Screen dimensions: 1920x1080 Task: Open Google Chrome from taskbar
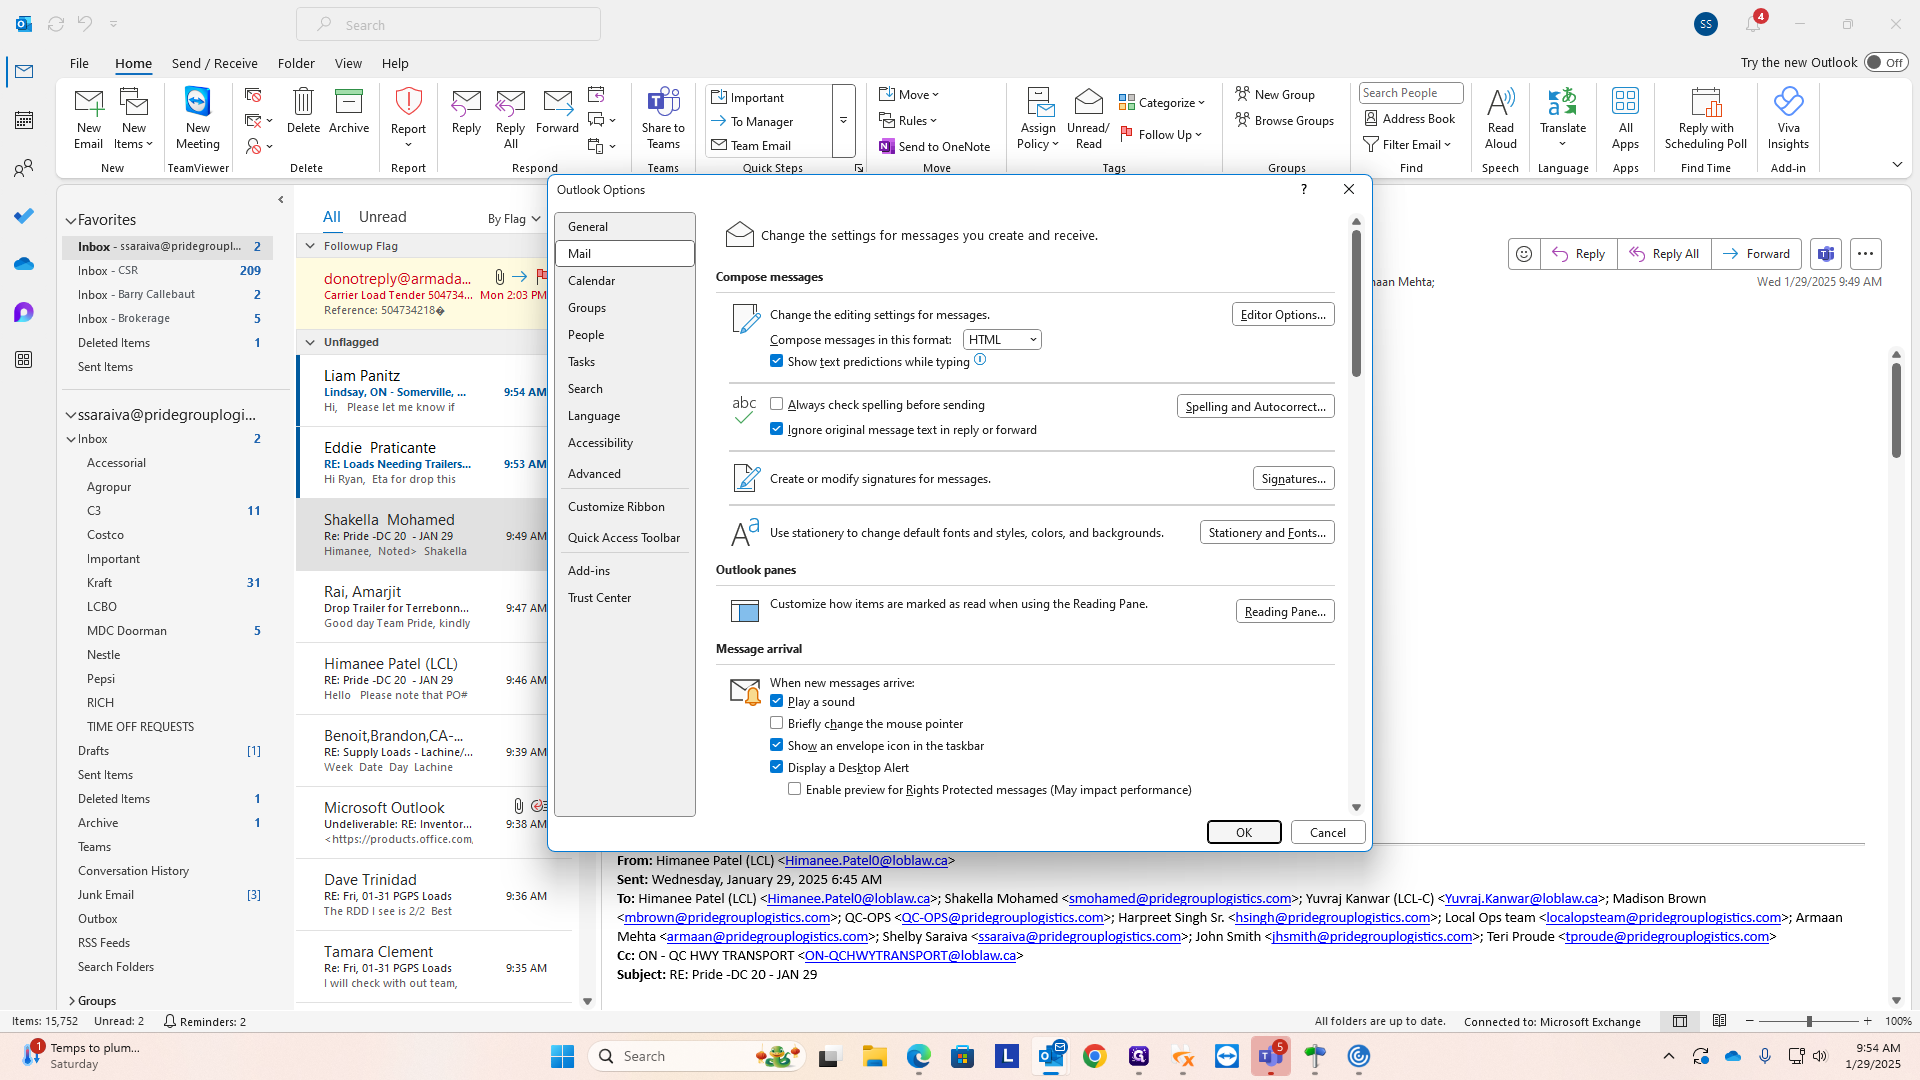[x=1095, y=1056]
